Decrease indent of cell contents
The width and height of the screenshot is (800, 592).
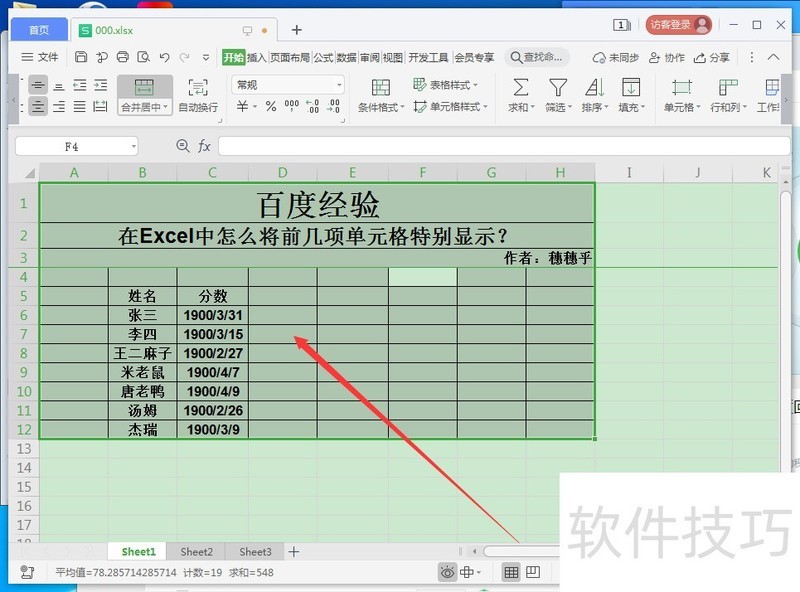[80, 85]
